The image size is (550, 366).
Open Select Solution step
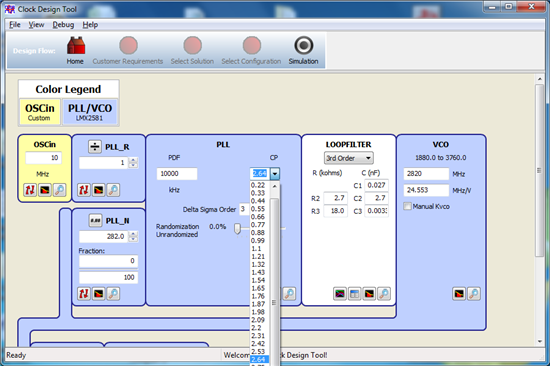(192, 51)
